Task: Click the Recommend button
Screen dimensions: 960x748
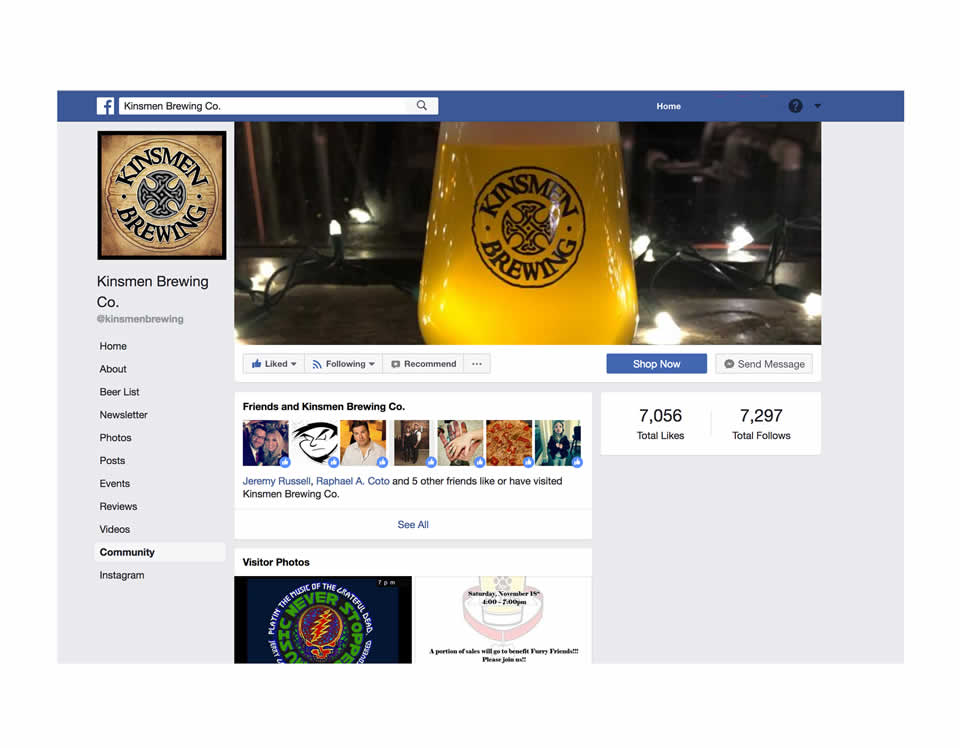Action: 423,364
